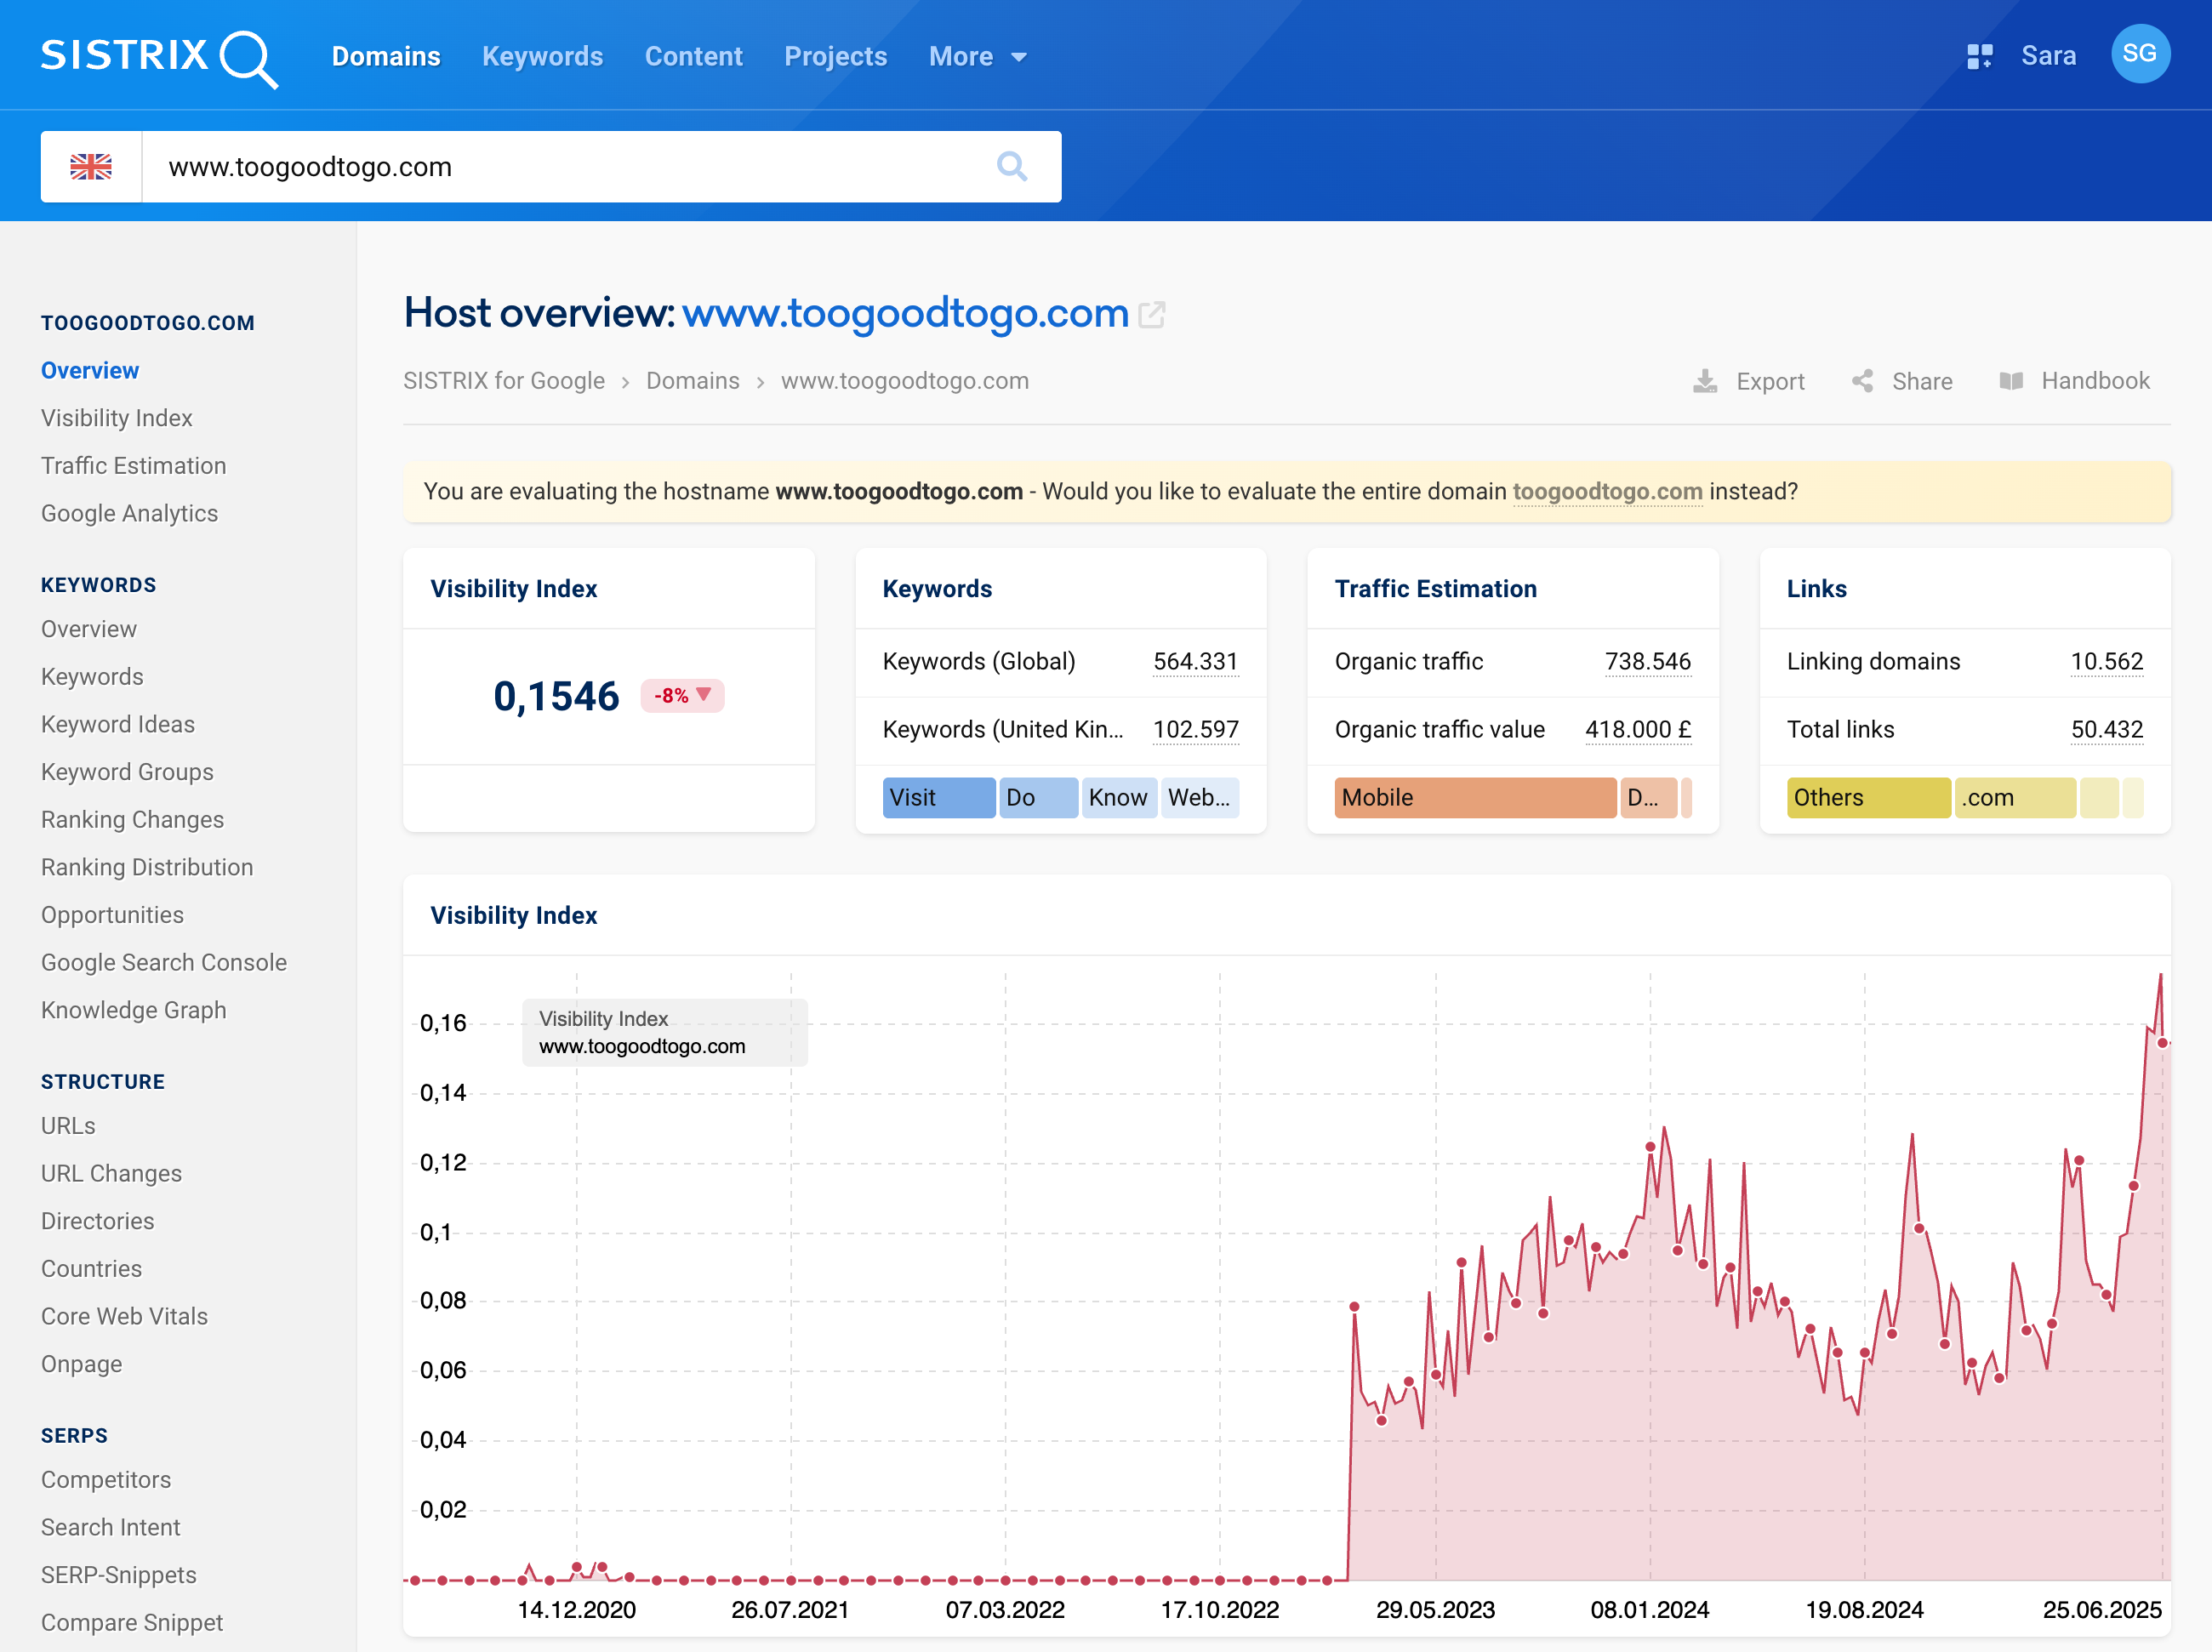Open Directories in sidebar
This screenshot has height=1652, width=2212.
[98, 1221]
